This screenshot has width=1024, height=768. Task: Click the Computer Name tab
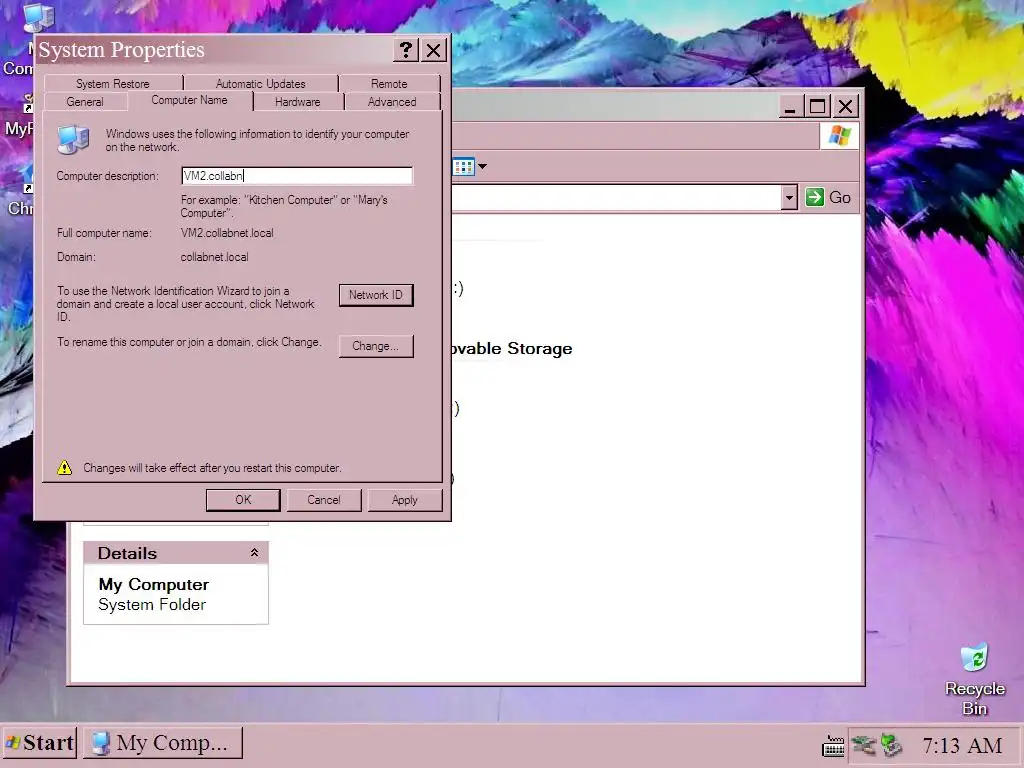point(190,101)
